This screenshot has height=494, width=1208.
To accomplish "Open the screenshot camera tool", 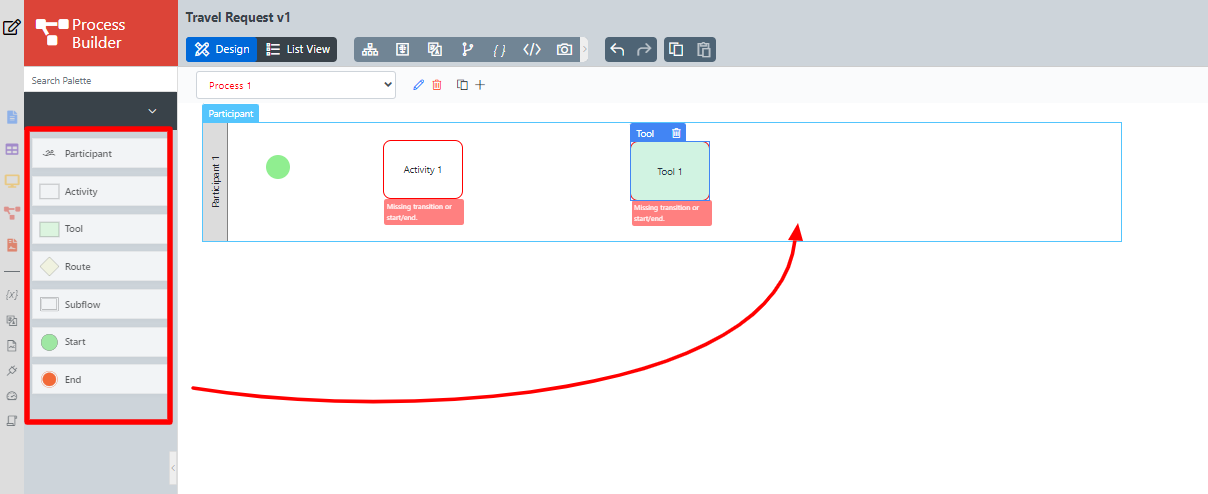I will pos(565,50).
